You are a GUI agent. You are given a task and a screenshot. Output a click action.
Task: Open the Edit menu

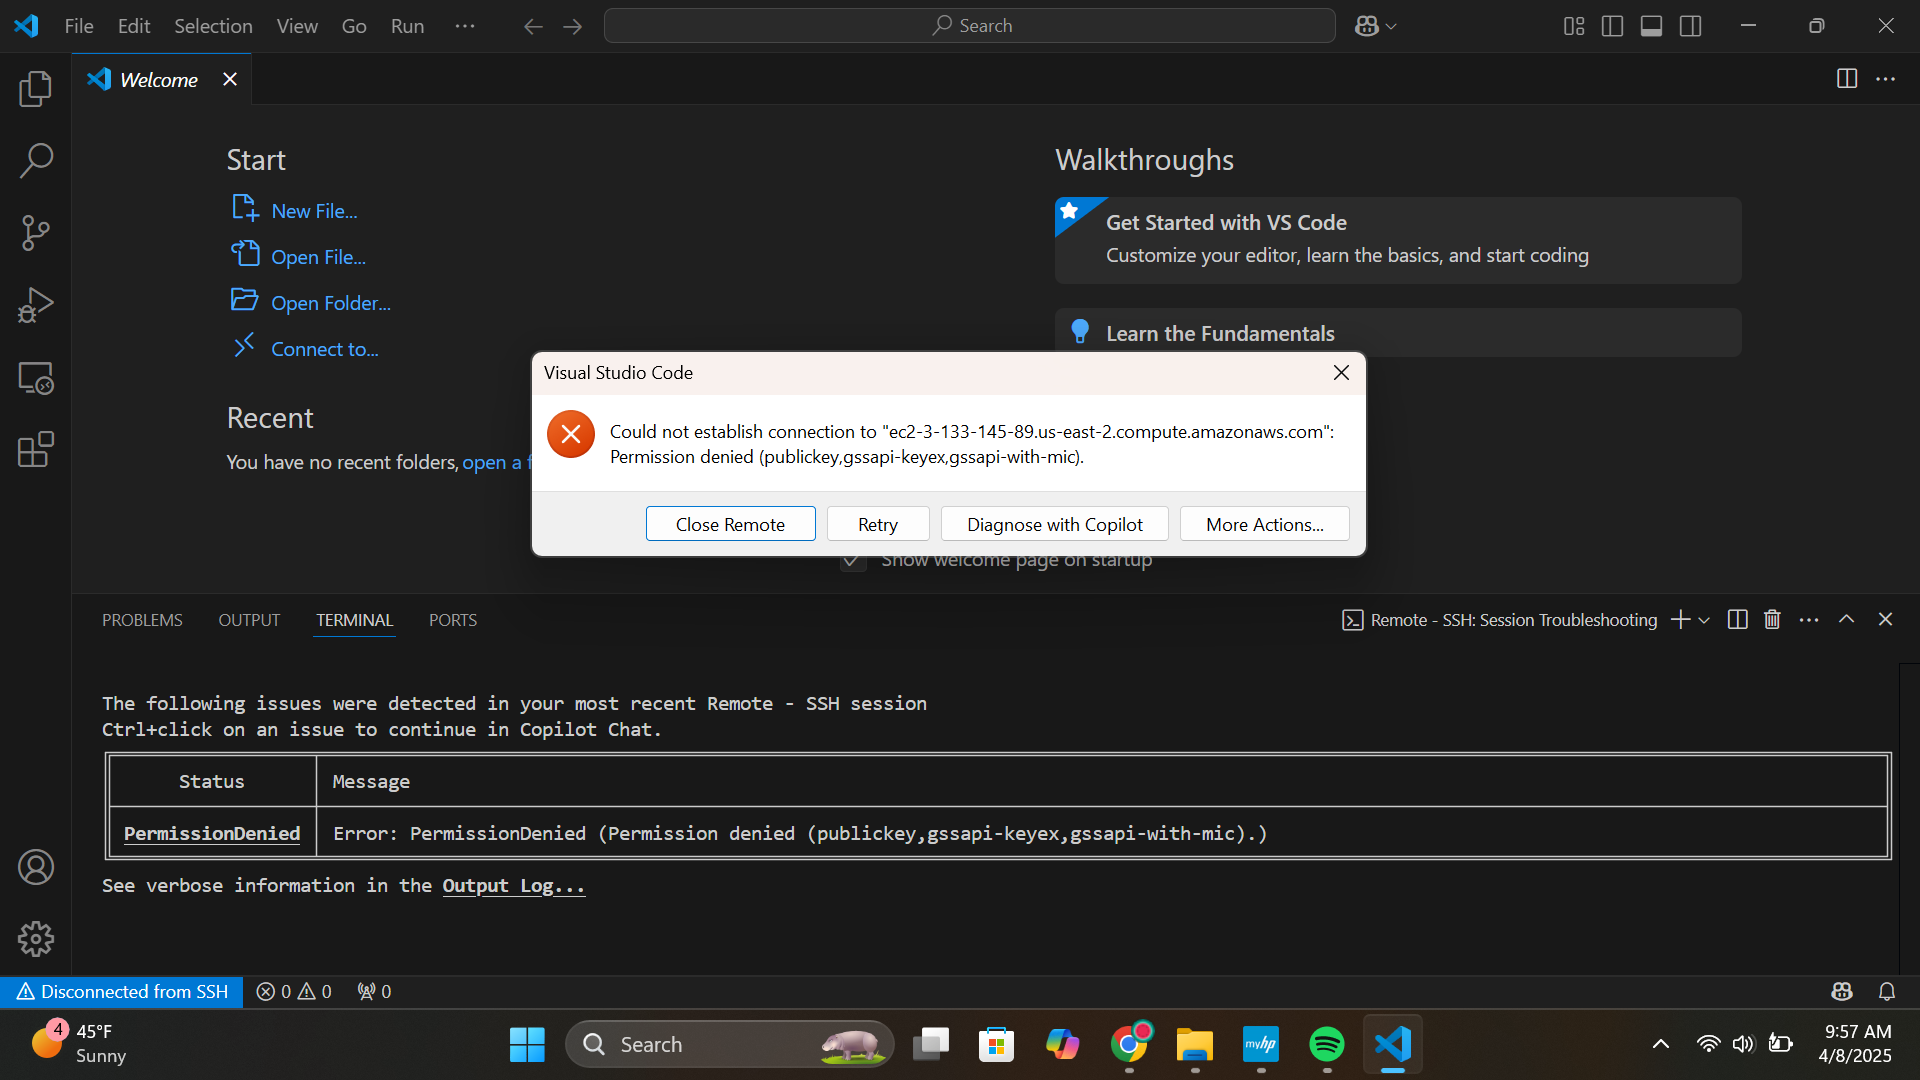pyautogui.click(x=134, y=26)
